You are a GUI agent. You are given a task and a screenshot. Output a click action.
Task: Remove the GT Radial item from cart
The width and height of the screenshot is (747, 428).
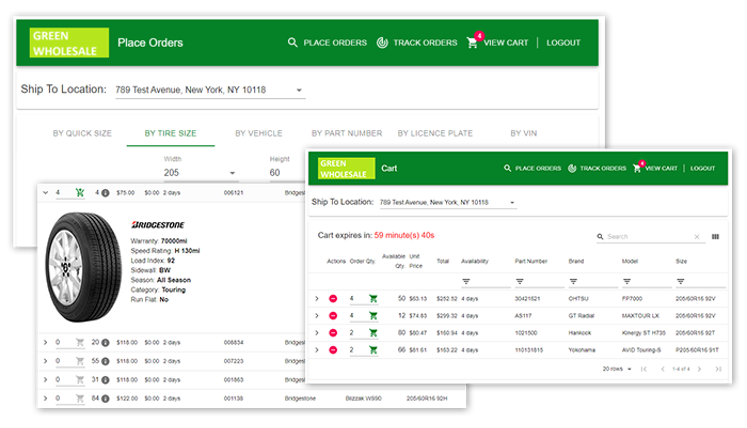tap(333, 316)
